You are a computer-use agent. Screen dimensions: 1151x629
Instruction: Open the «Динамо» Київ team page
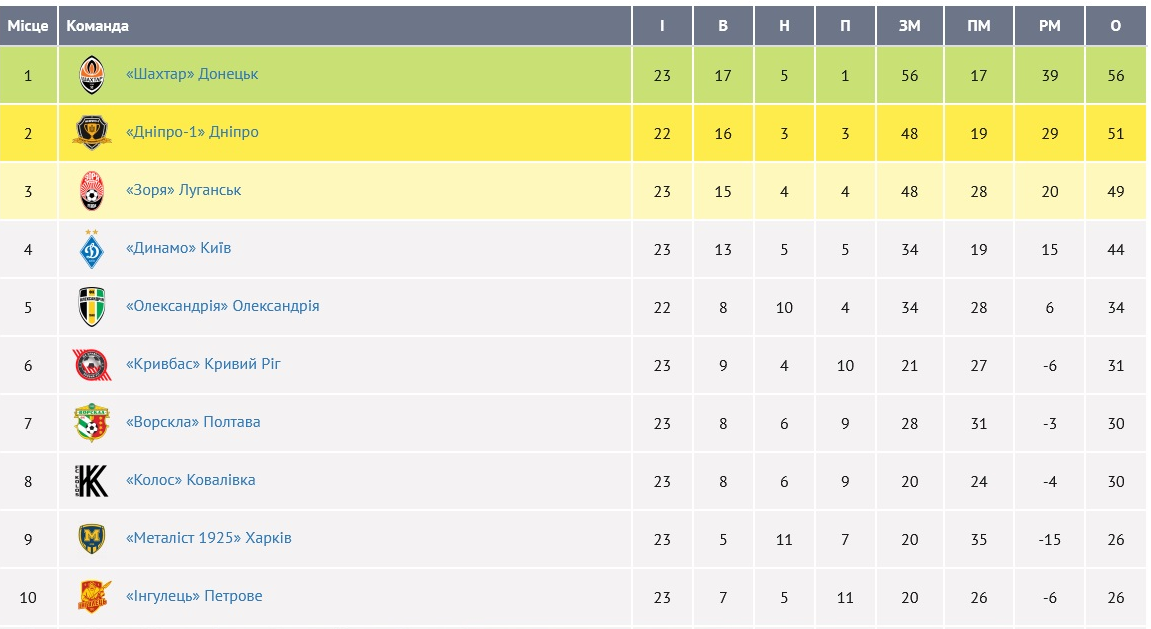(178, 248)
